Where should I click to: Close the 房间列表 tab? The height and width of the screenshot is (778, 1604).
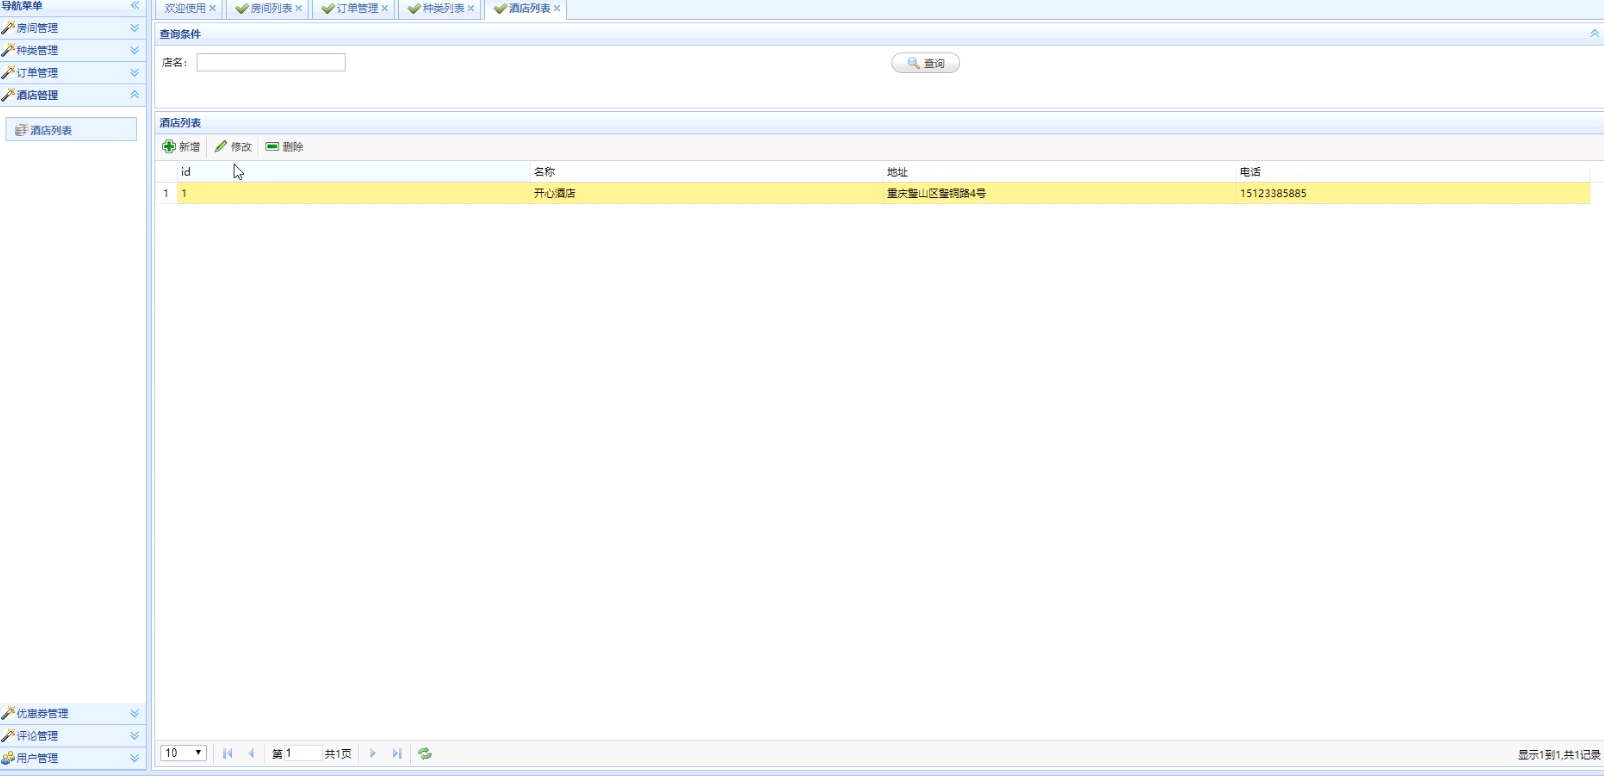pyautogui.click(x=298, y=8)
